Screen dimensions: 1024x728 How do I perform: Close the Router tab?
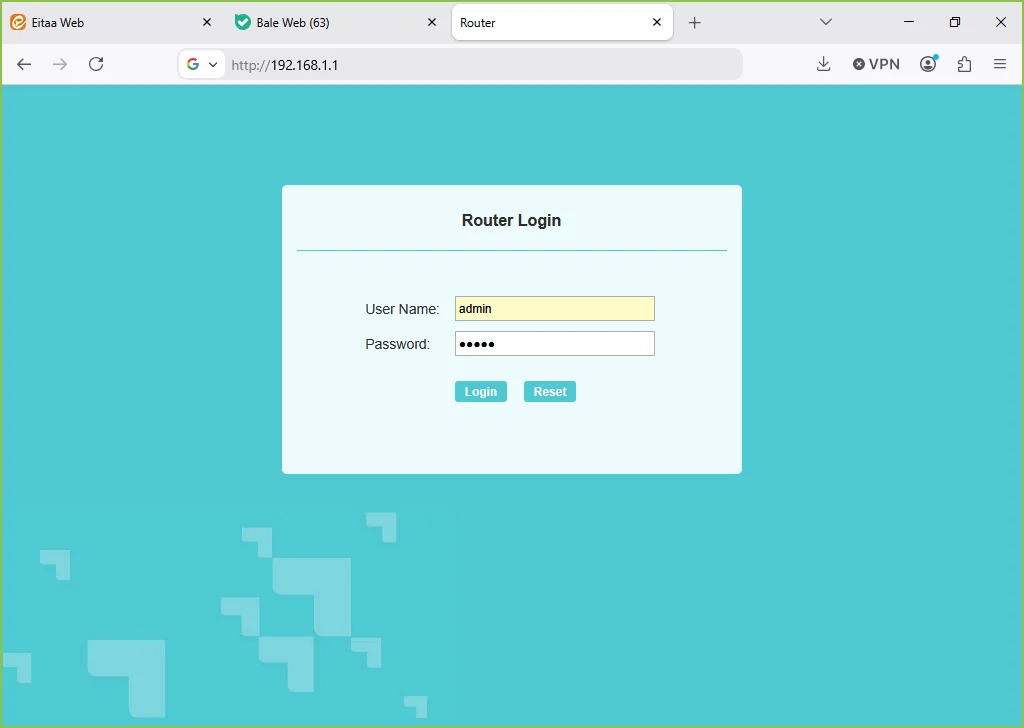tap(657, 22)
